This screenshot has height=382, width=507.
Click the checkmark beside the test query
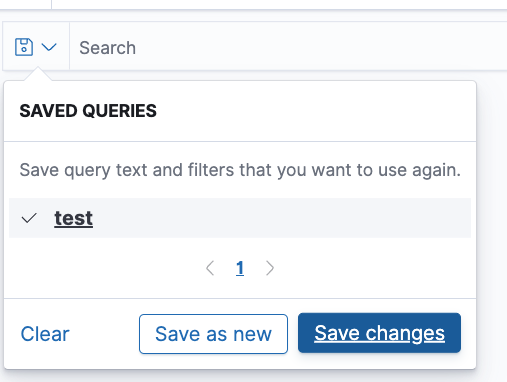29,218
